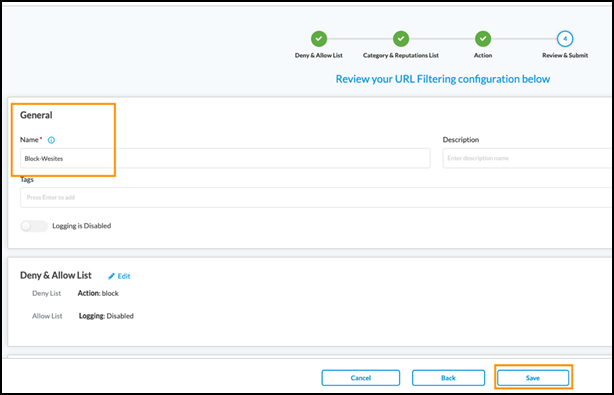The height and width of the screenshot is (395, 614).
Task: Cancel the URL filtering setup
Action: (361, 378)
